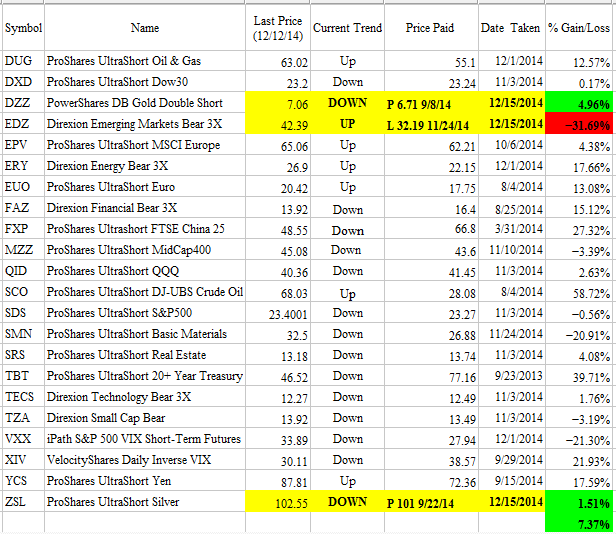Click the 12.57% gain cell
Image resolution: width=616 pixels, height=534 pixels.
click(579, 61)
